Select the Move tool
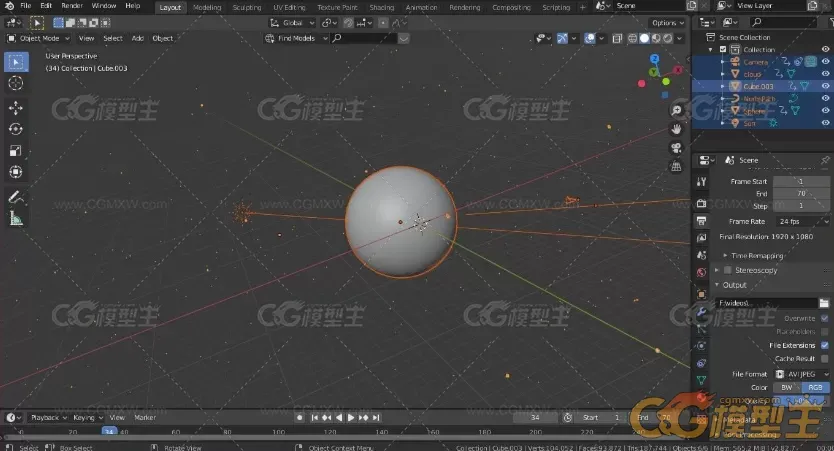This screenshot has height=451, width=834. pos(16,108)
